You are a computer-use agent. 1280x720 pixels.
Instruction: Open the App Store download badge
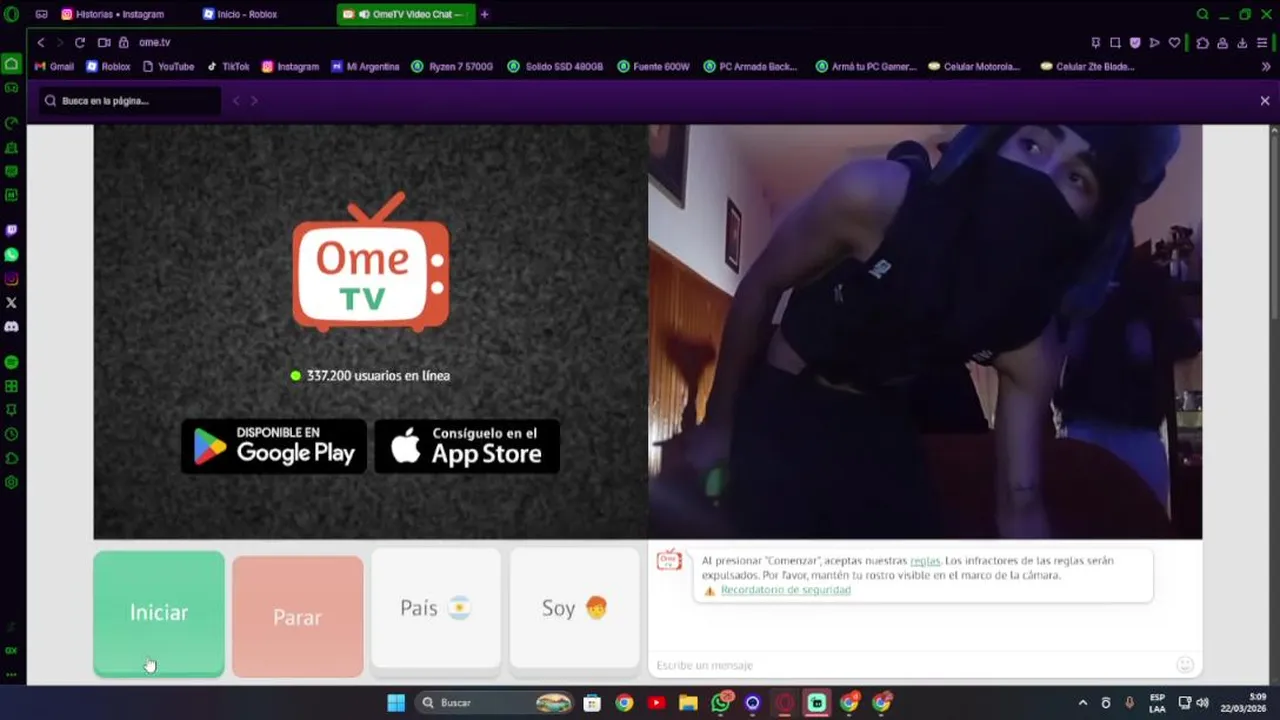point(467,446)
